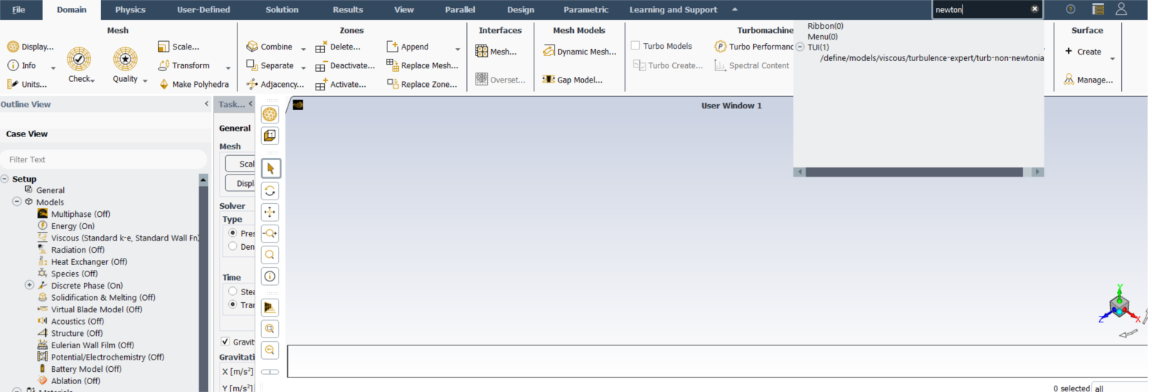Click the zoom to area magnifier
This screenshot has width=1152, height=392.
pos(270,254)
